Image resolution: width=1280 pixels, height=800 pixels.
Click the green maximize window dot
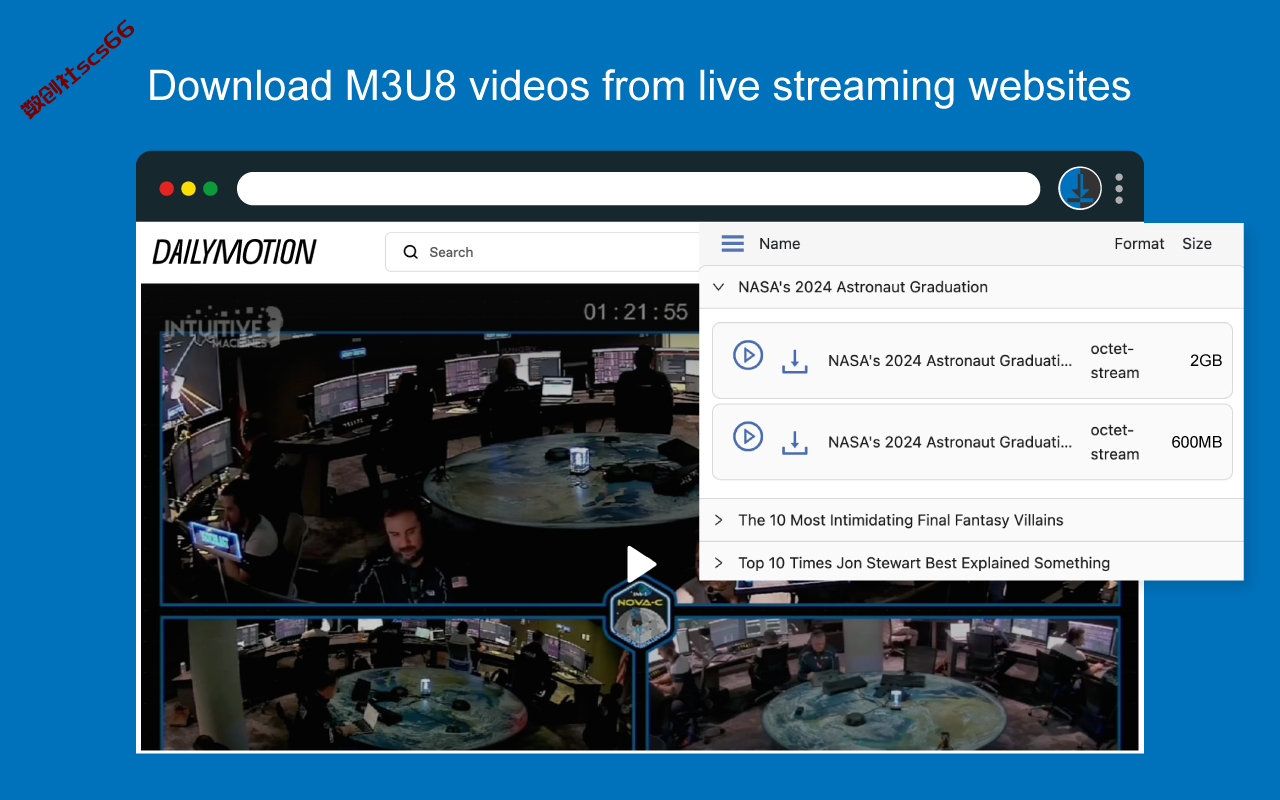(x=210, y=188)
